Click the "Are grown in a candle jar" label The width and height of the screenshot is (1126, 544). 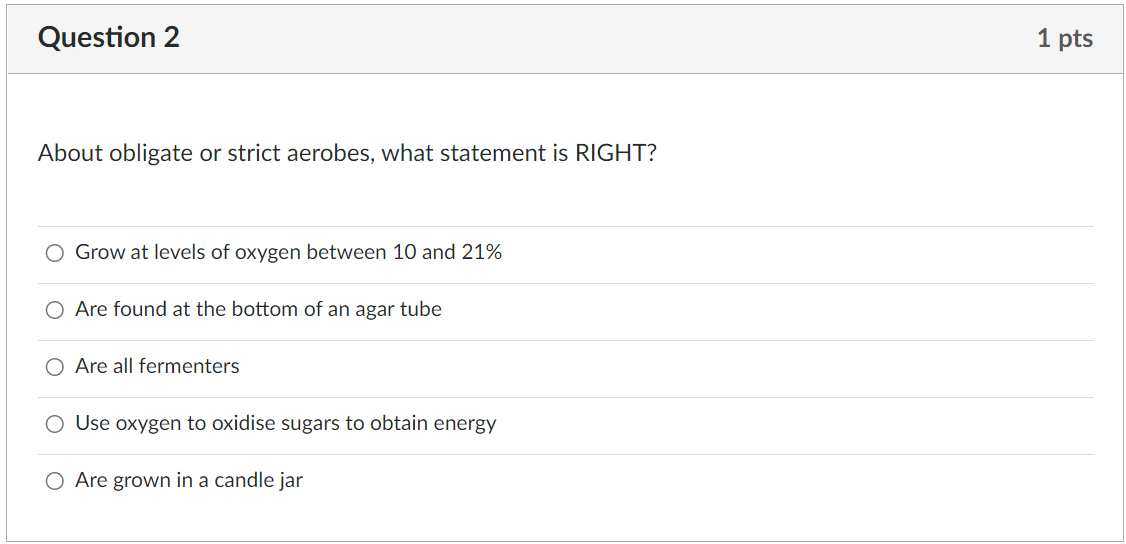[189, 480]
